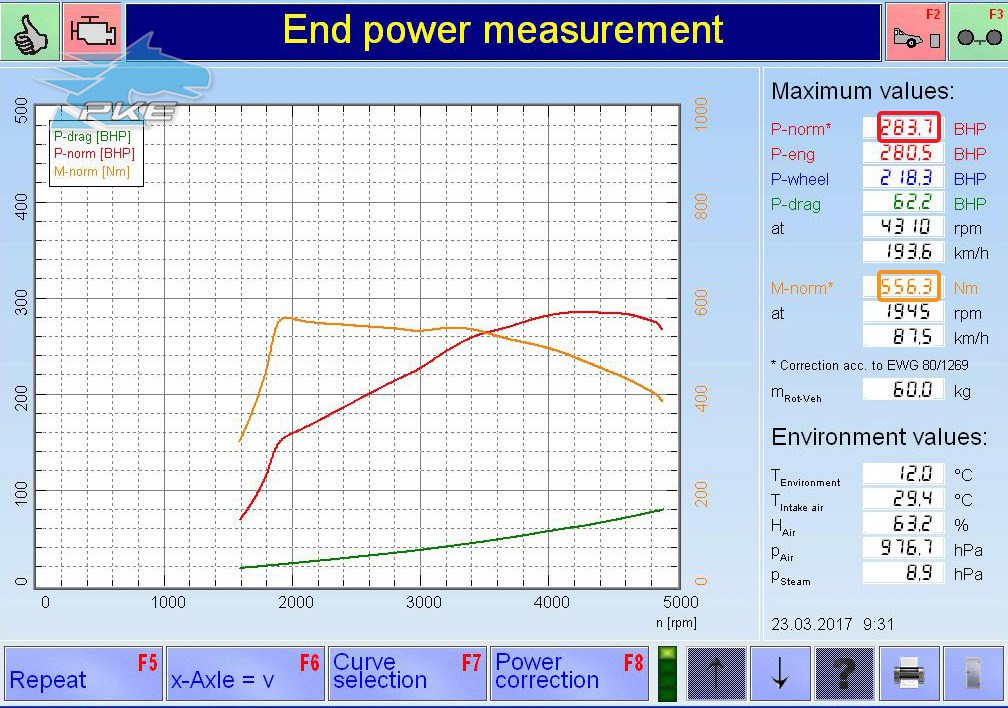Select the highlighted M-norm 556.3 value field
Viewport: 1008px width, 708px height.
(908, 286)
